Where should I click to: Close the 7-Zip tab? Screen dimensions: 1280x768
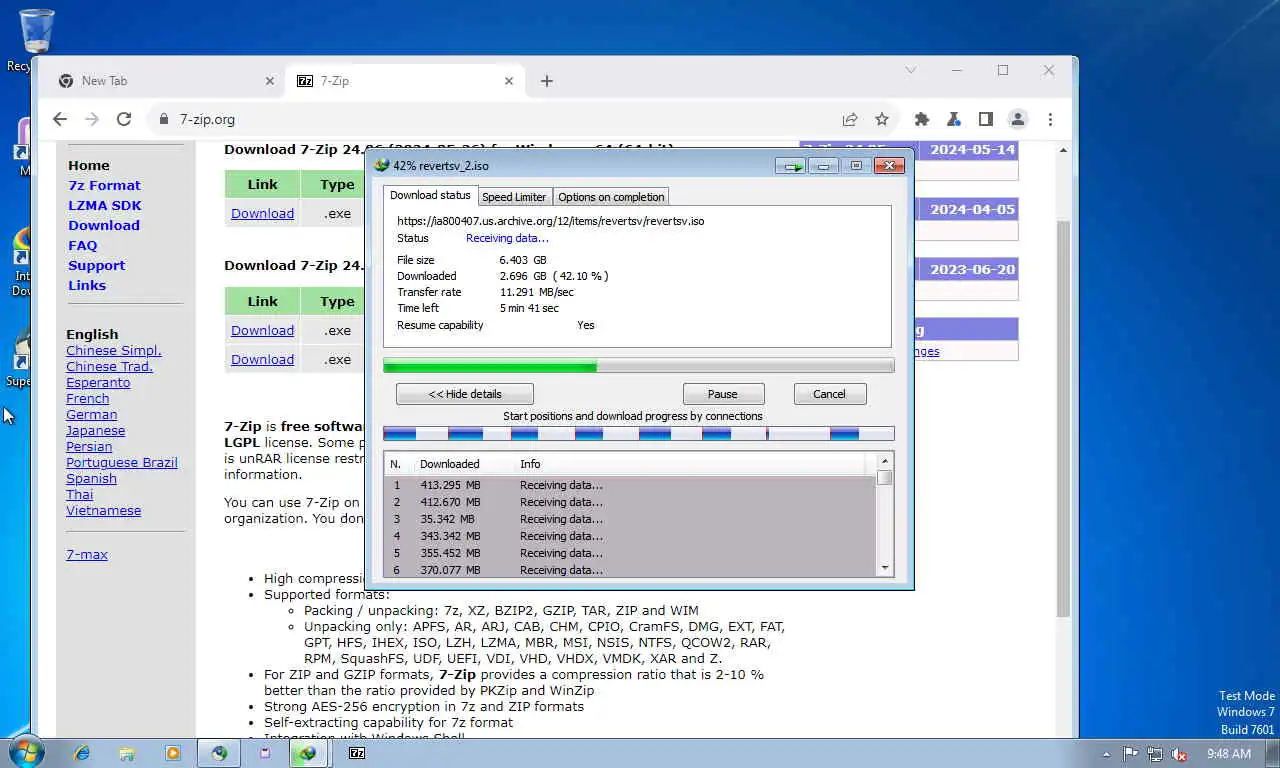click(x=509, y=81)
